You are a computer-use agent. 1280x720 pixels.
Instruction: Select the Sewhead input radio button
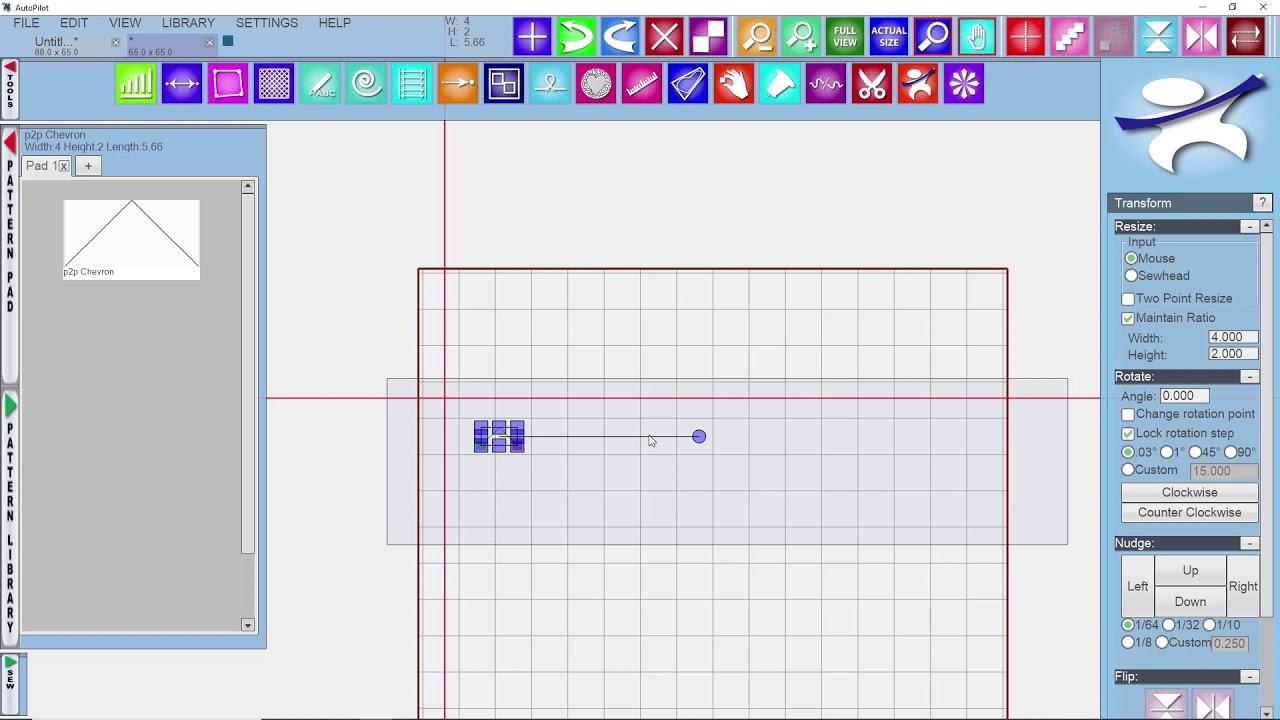(x=1131, y=276)
